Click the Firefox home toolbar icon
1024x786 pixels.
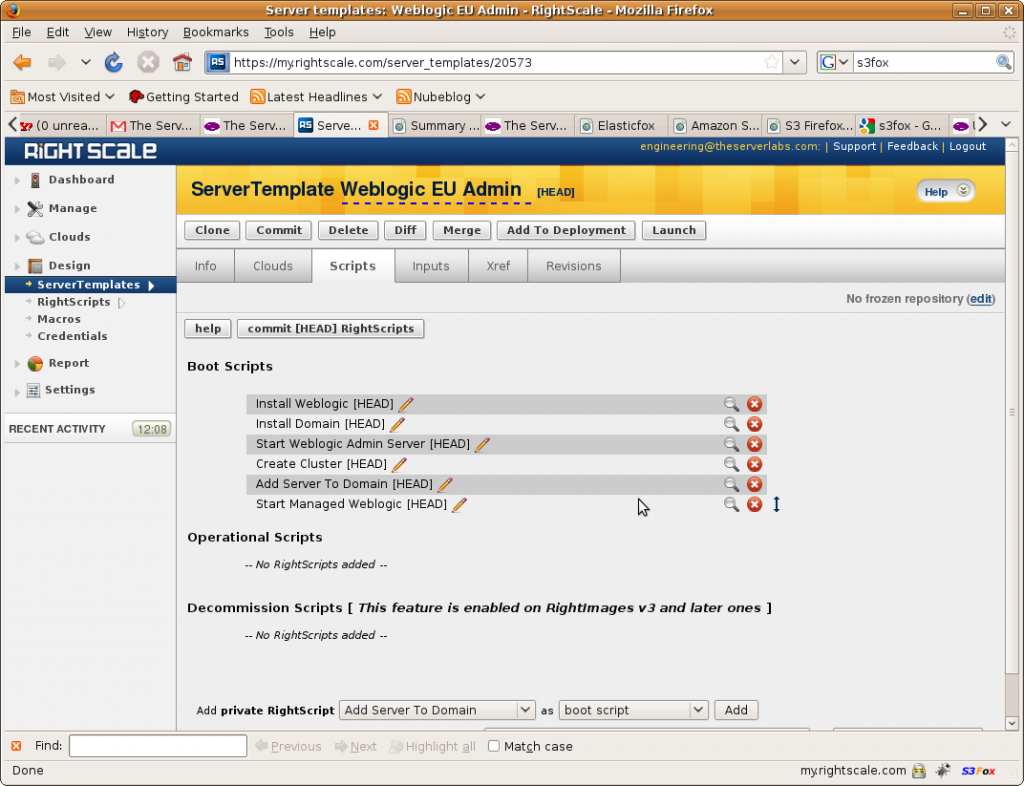(x=183, y=62)
